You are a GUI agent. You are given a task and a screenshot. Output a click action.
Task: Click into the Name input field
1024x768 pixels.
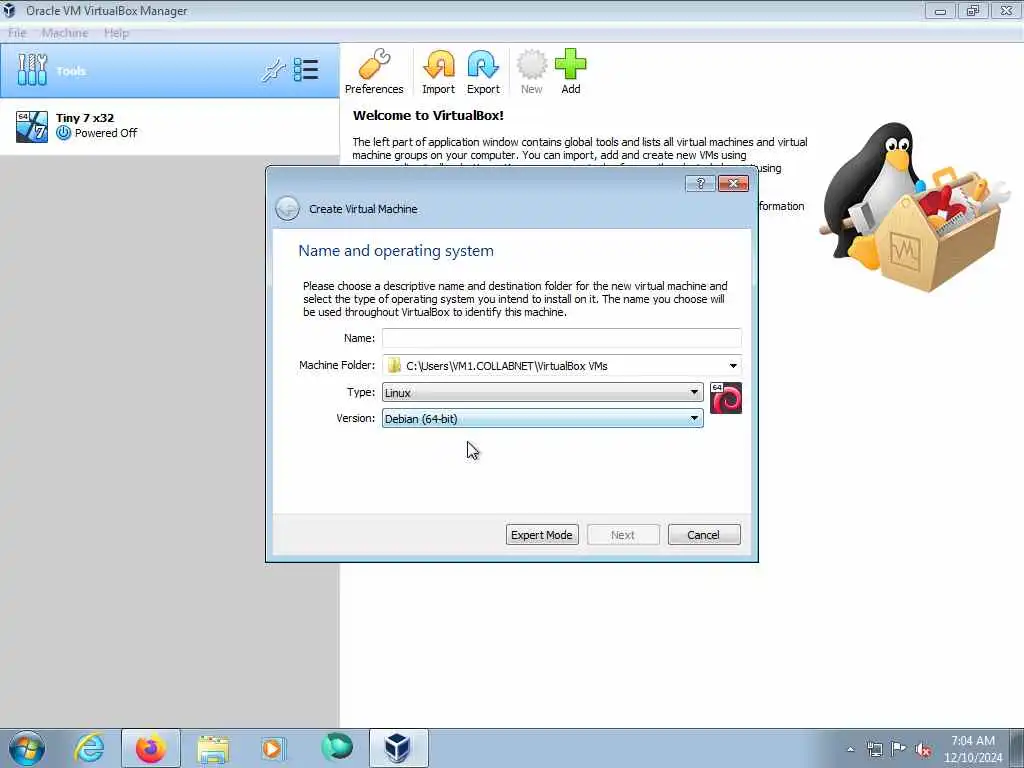coord(562,338)
